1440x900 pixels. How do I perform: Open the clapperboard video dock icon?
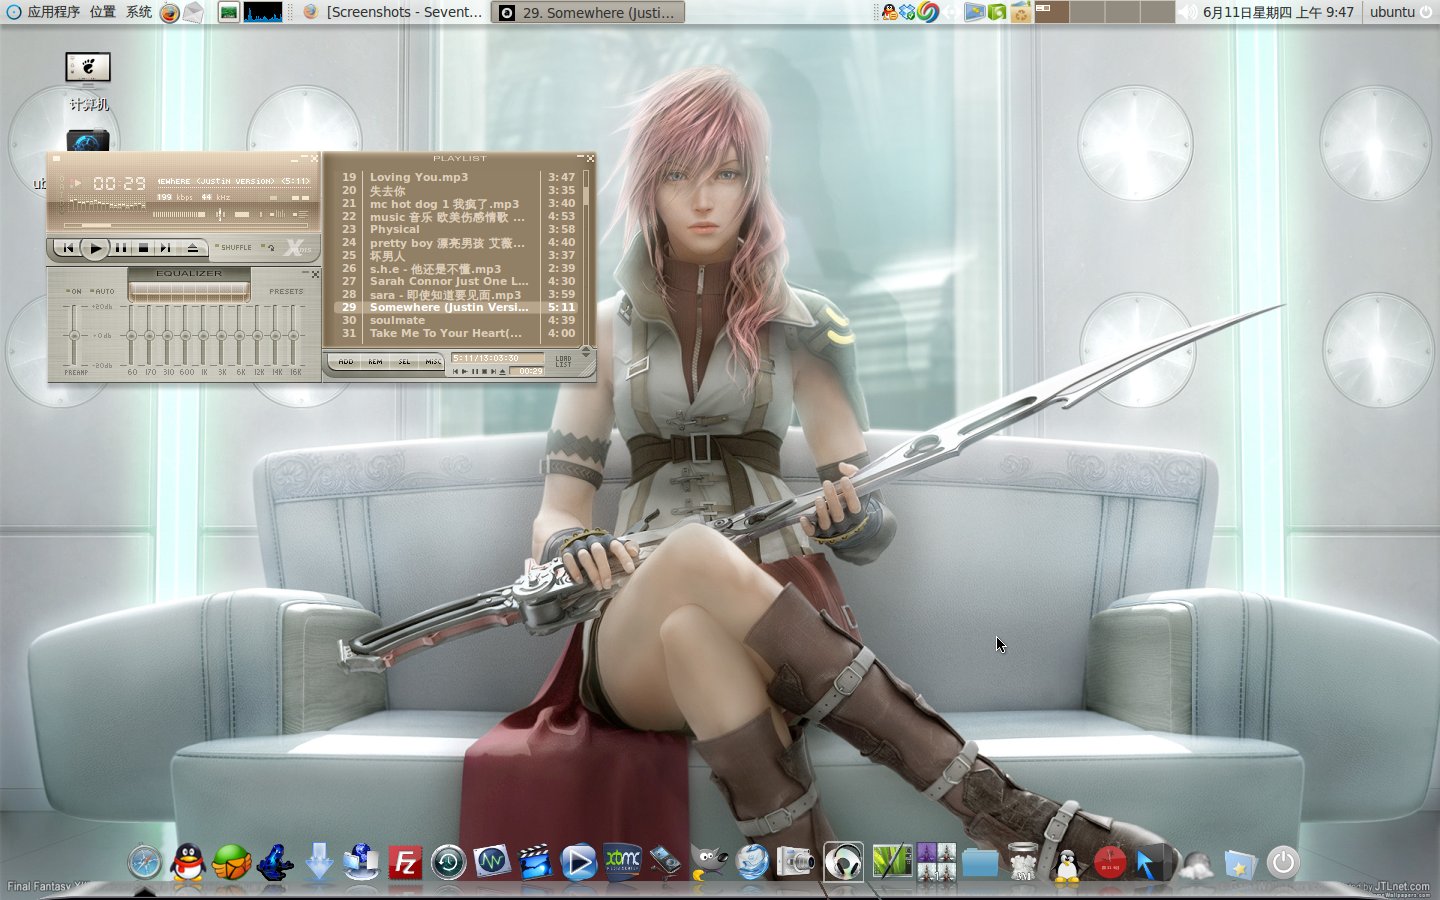(x=535, y=862)
